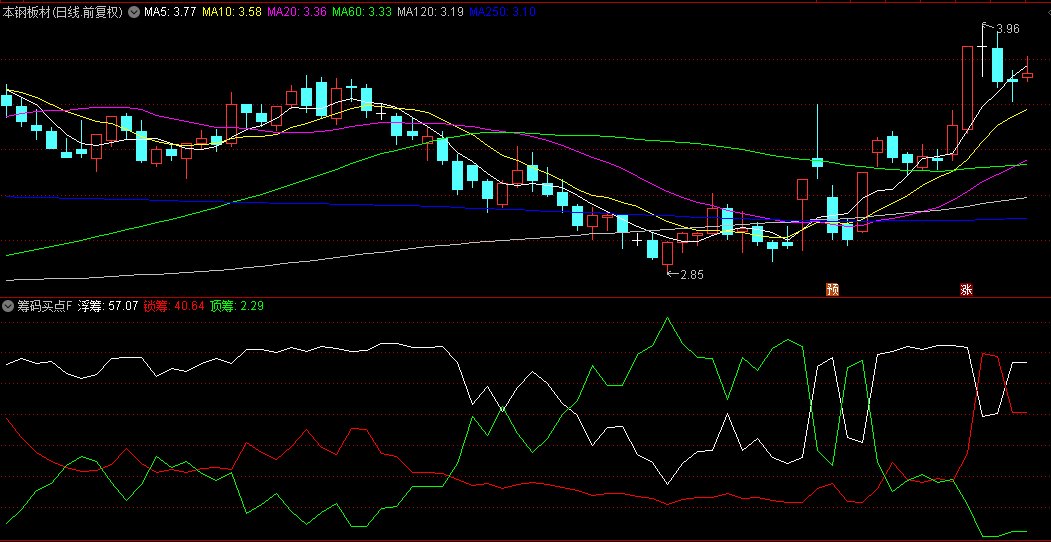
Task: Click the MA5: 3.77 label
Action: pos(172,11)
